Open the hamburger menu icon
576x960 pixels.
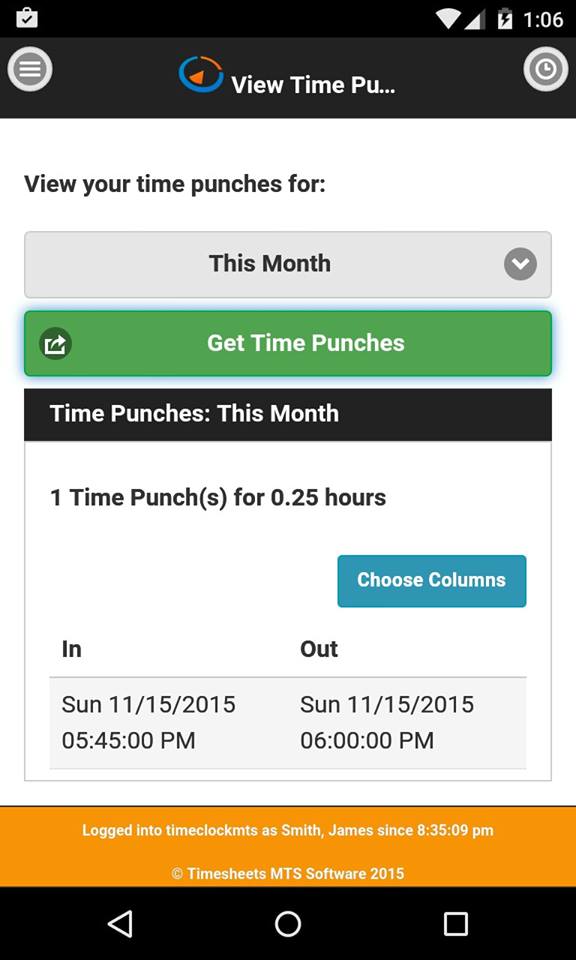tap(29, 69)
